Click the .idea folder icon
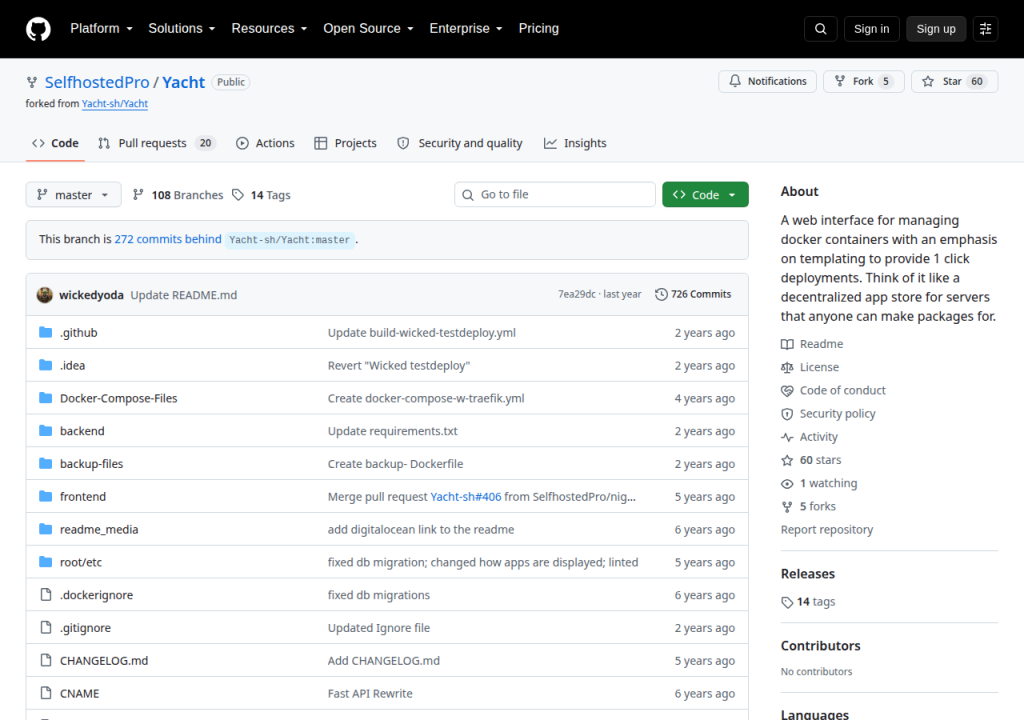Screen dimensions: 1024x720 tap(46, 365)
